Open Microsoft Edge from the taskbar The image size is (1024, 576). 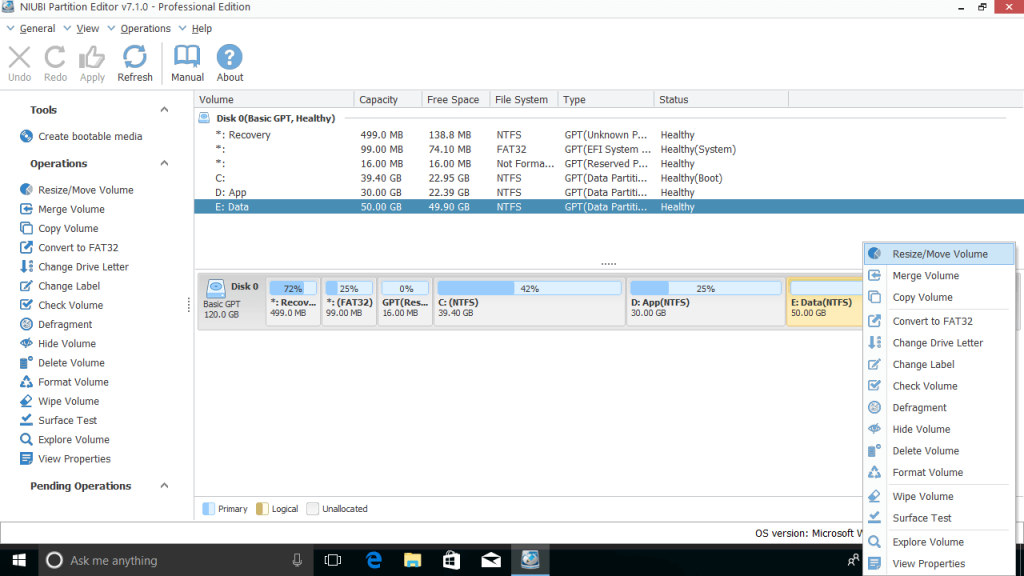(373, 560)
